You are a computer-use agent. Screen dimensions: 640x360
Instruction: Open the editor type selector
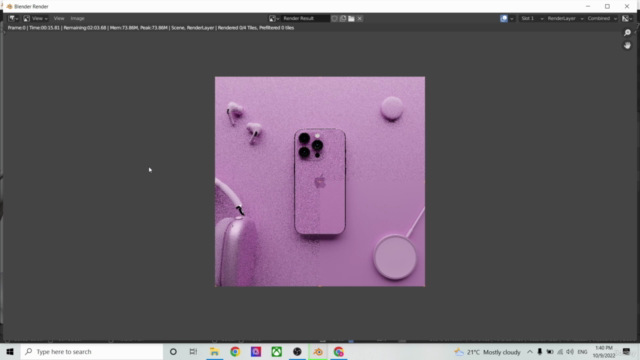coord(13,18)
